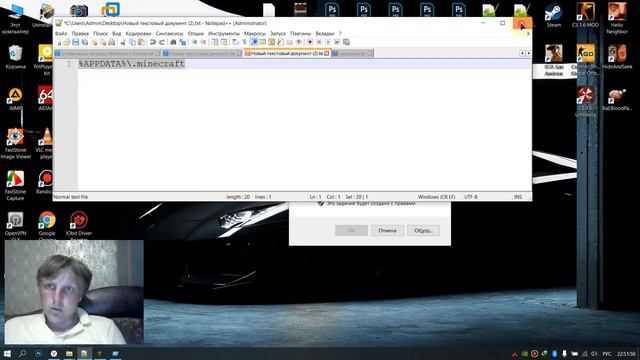
Task: Click the Open file toolbar icon
Action: (x=67, y=42)
